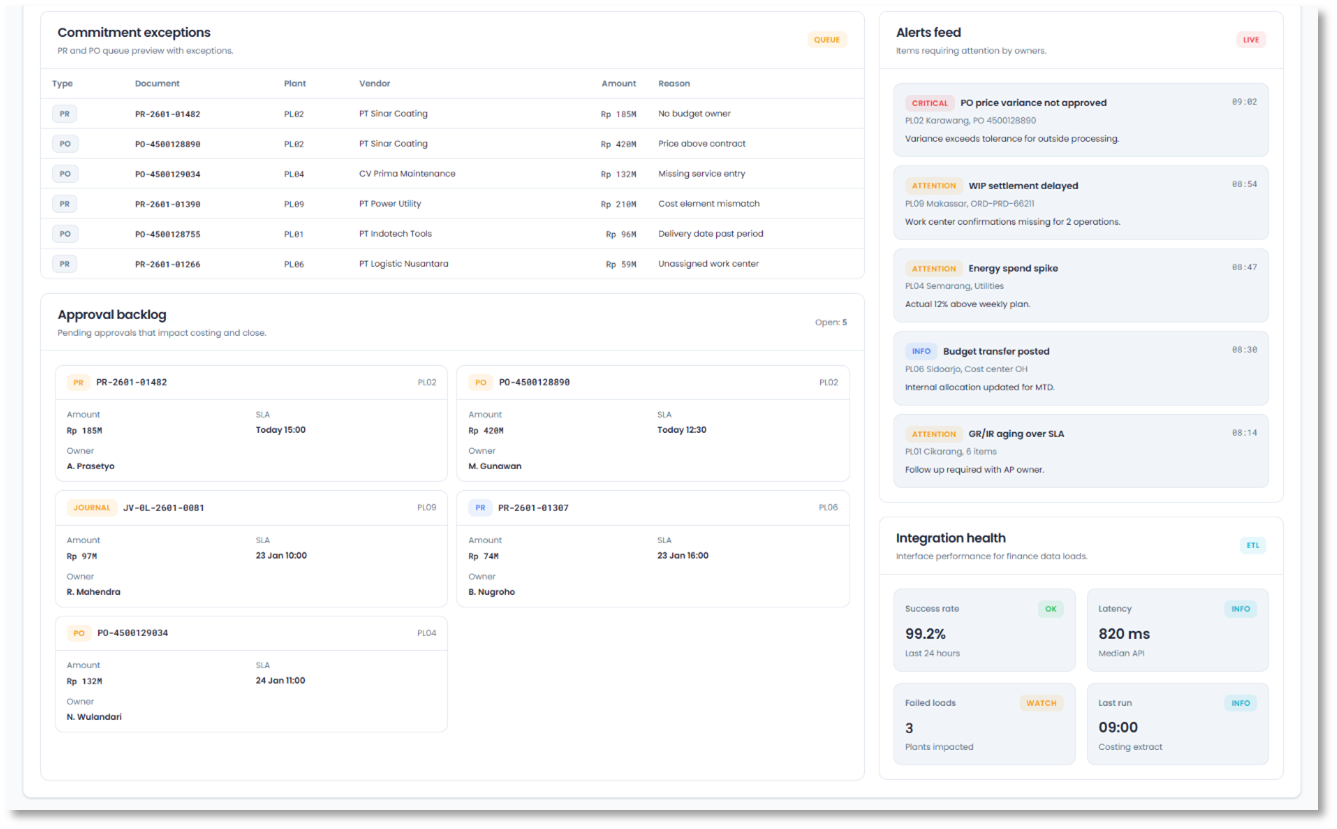1337x829 pixels.
Task: Select the PT Logistic Nusantara vendor row
Action: pos(403,264)
